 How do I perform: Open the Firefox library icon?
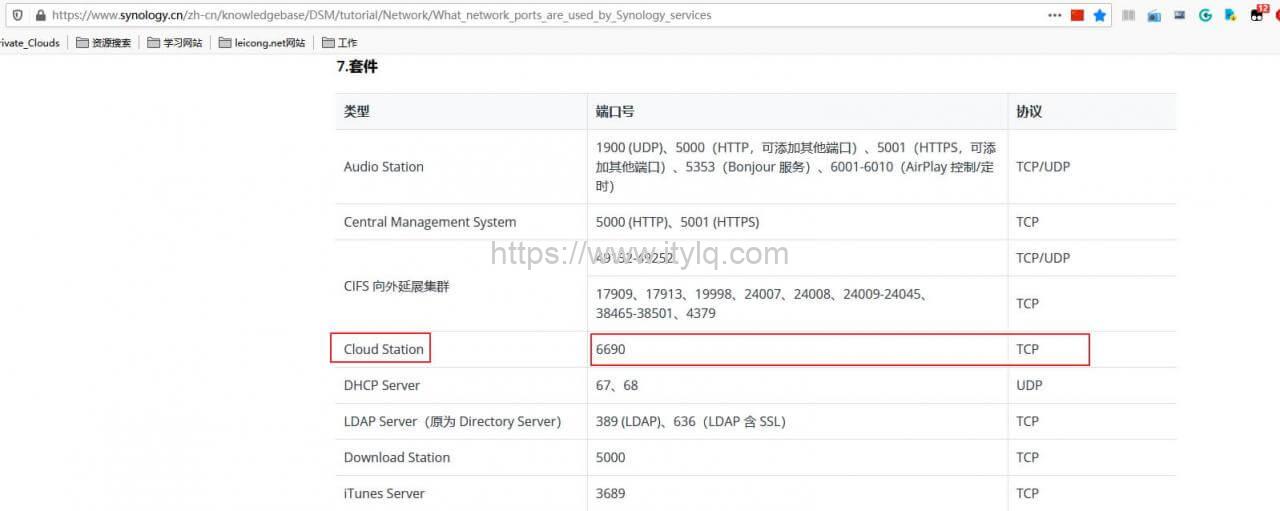(x=1129, y=16)
